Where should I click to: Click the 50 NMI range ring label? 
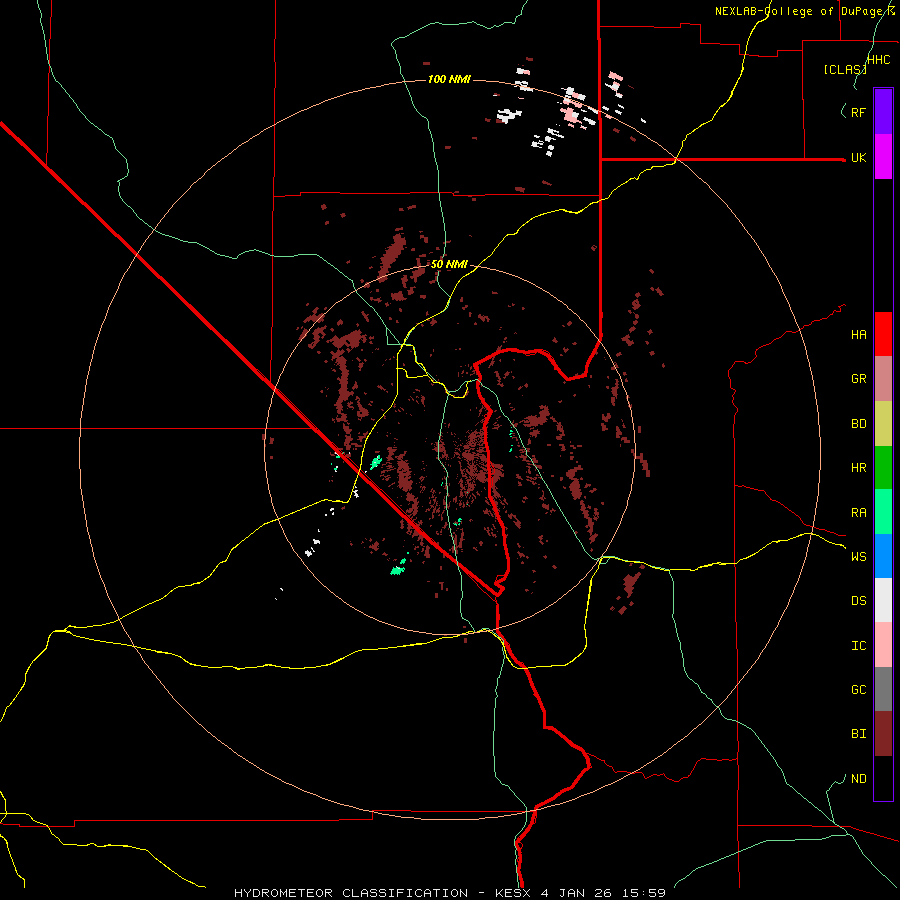click(x=449, y=265)
